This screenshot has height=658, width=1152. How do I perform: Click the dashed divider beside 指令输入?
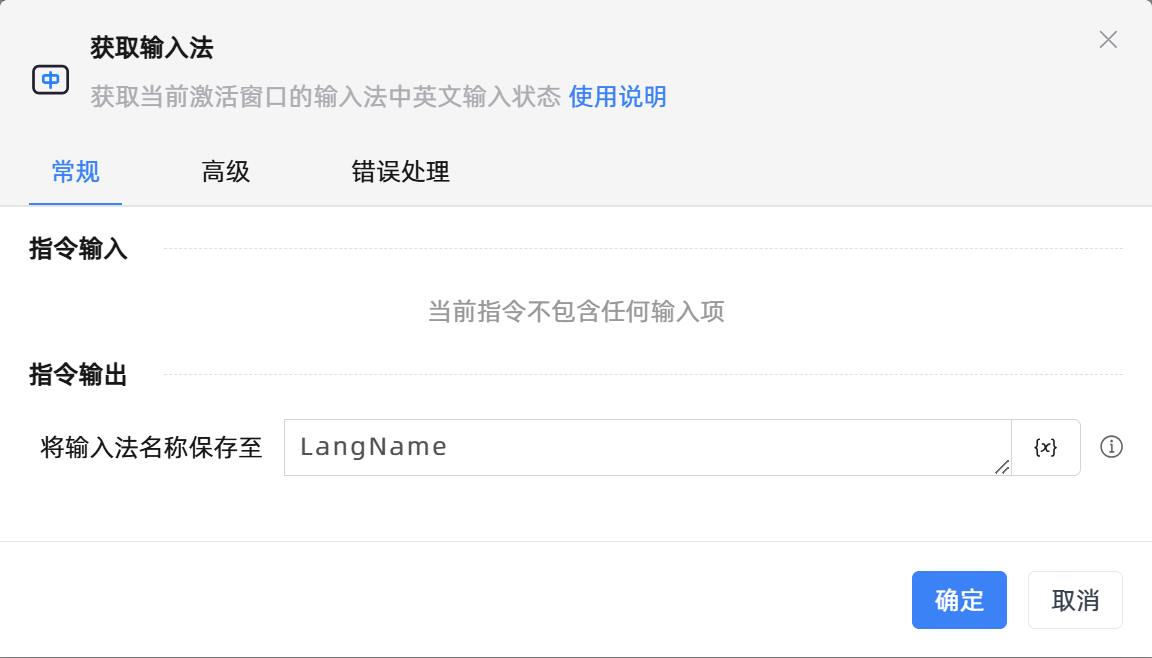(x=642, y=249)
